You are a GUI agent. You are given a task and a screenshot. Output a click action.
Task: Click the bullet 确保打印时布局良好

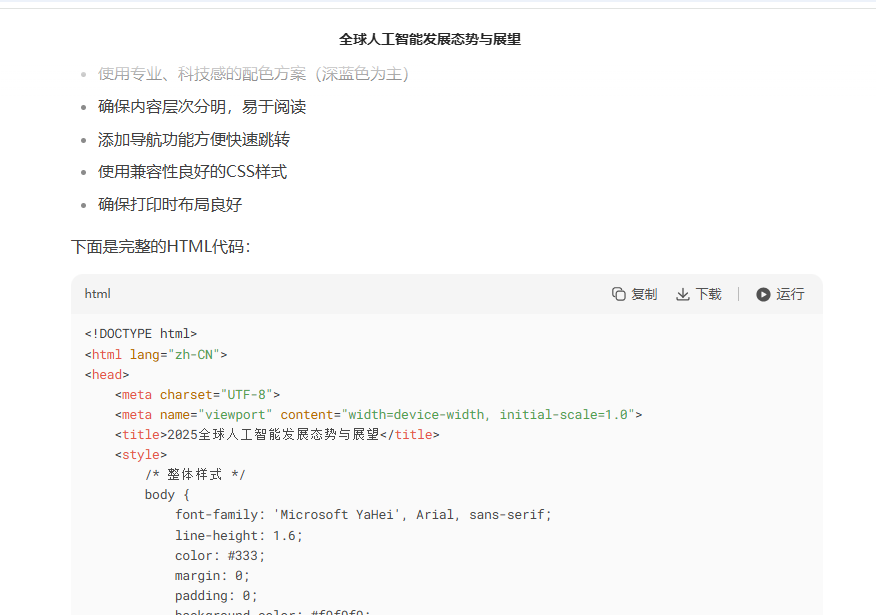[170, 205]
